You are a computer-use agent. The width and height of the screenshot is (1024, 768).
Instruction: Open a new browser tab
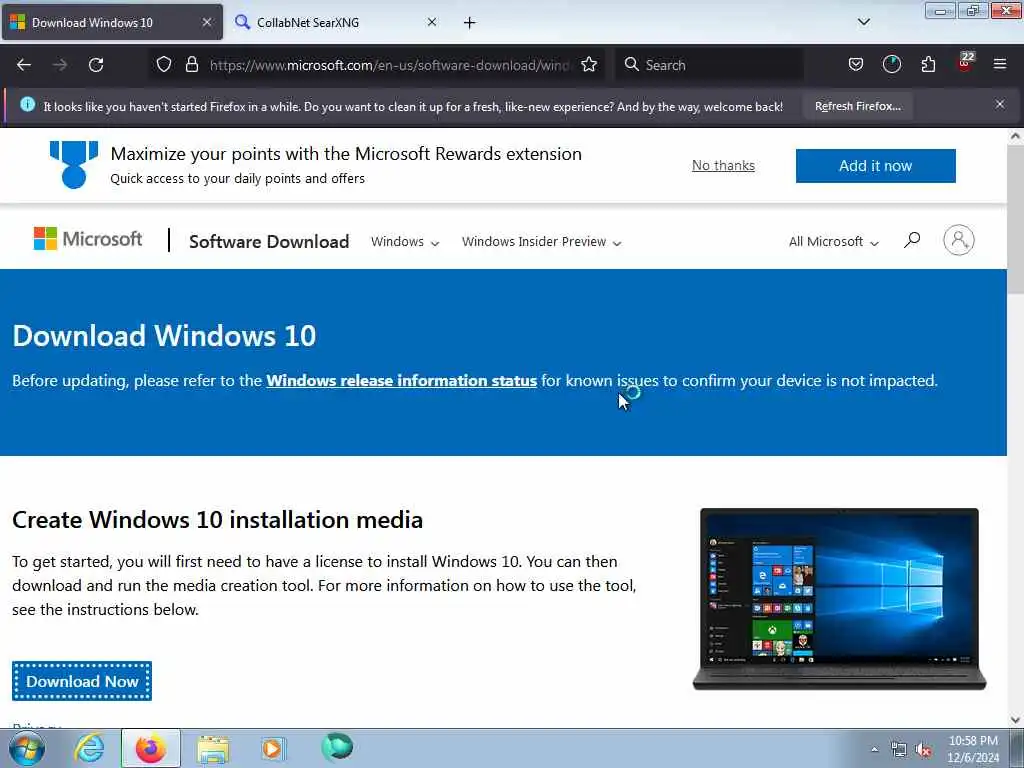pyautogui.click(x=470, y=23)
